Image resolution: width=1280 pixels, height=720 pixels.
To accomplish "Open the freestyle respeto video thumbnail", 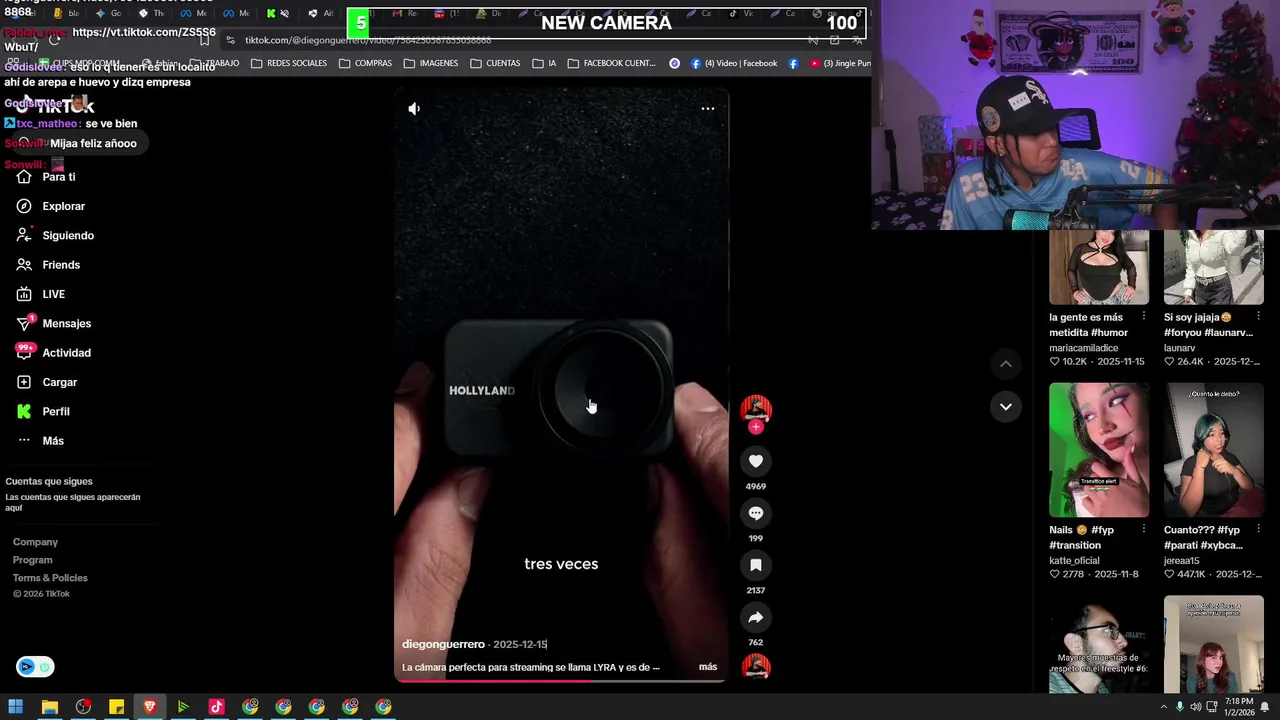I will coord(1099,645).
